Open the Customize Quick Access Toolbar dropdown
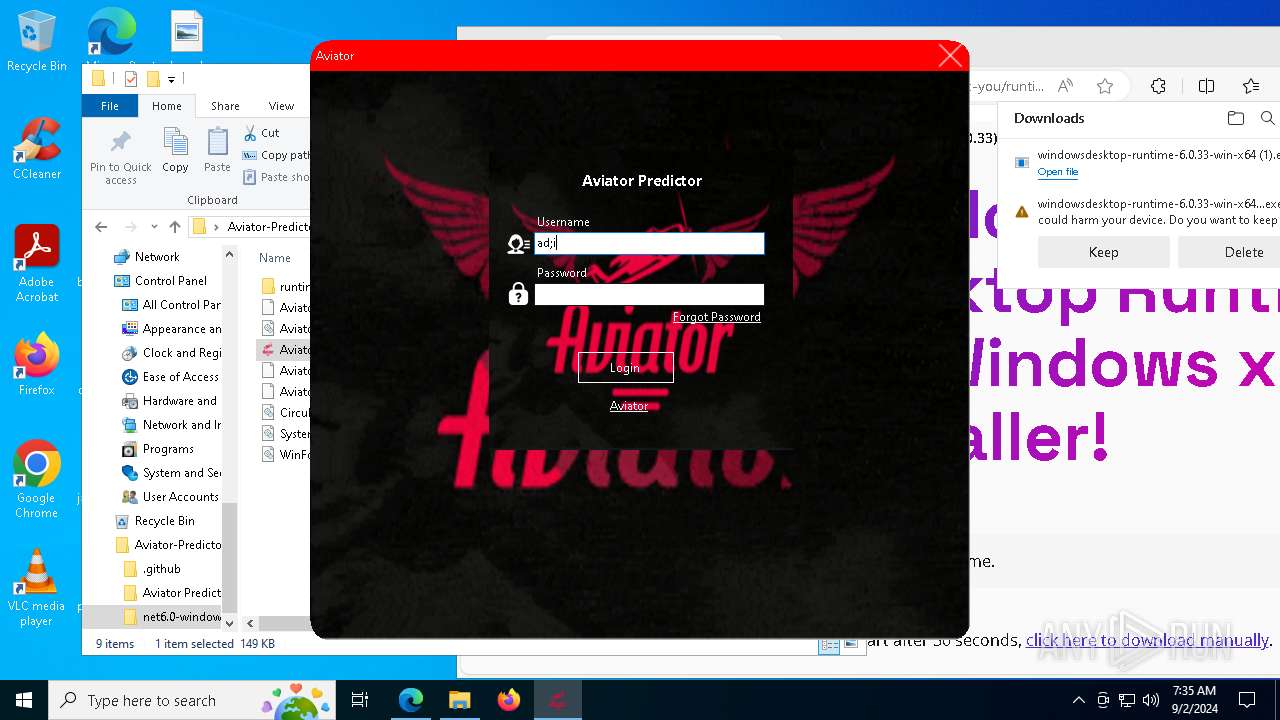This screenshot has width=1280, height=720. click(x=172, y=79)
